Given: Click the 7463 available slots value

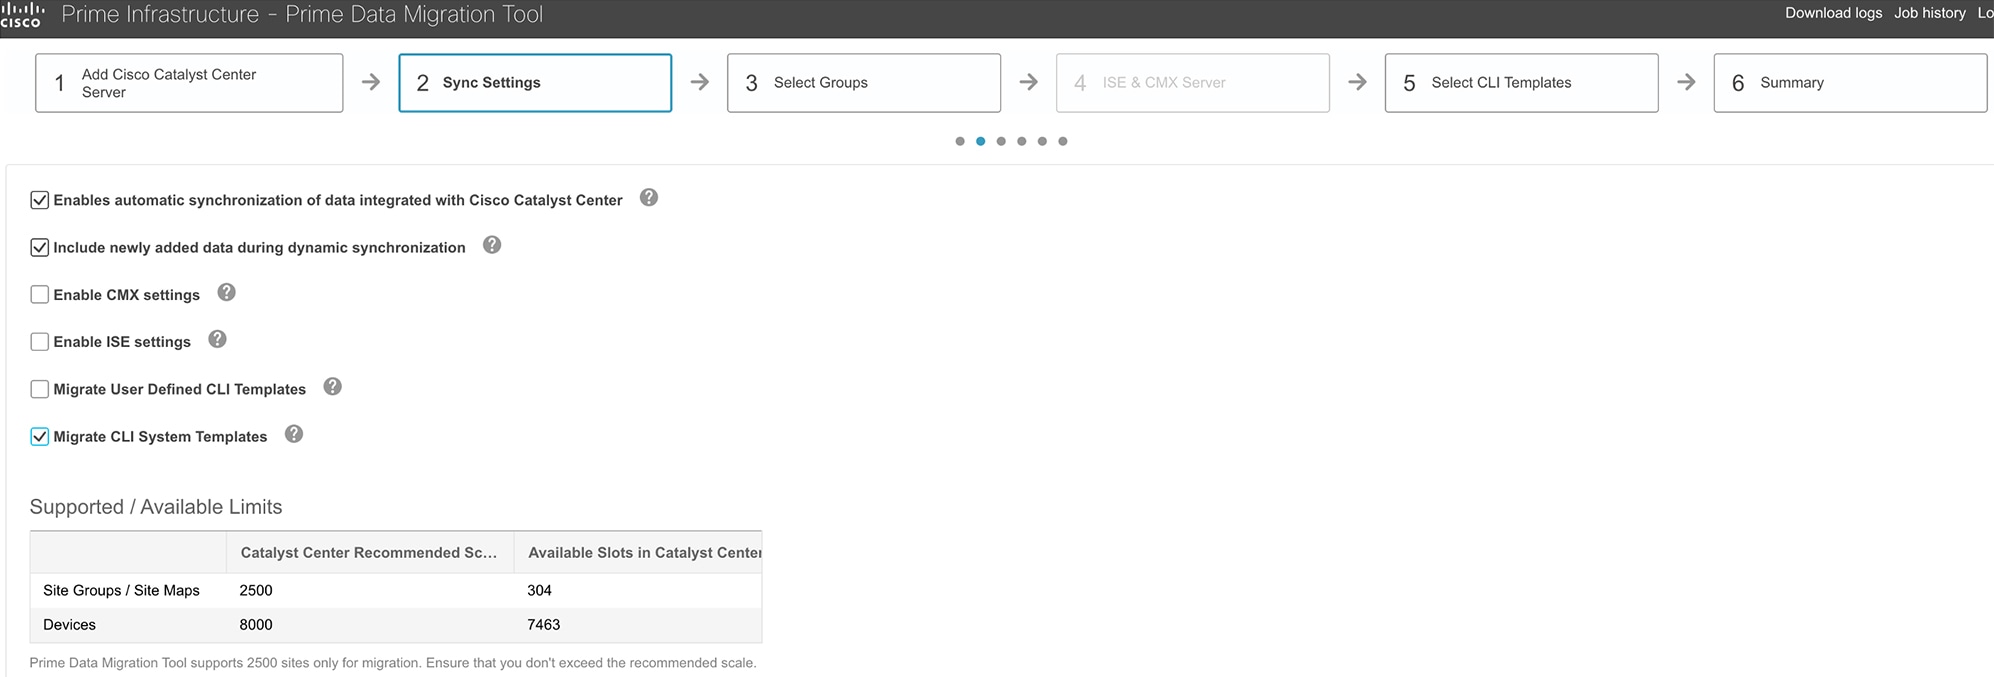Looking at the screenshot, I should click(x=543, y=625).
